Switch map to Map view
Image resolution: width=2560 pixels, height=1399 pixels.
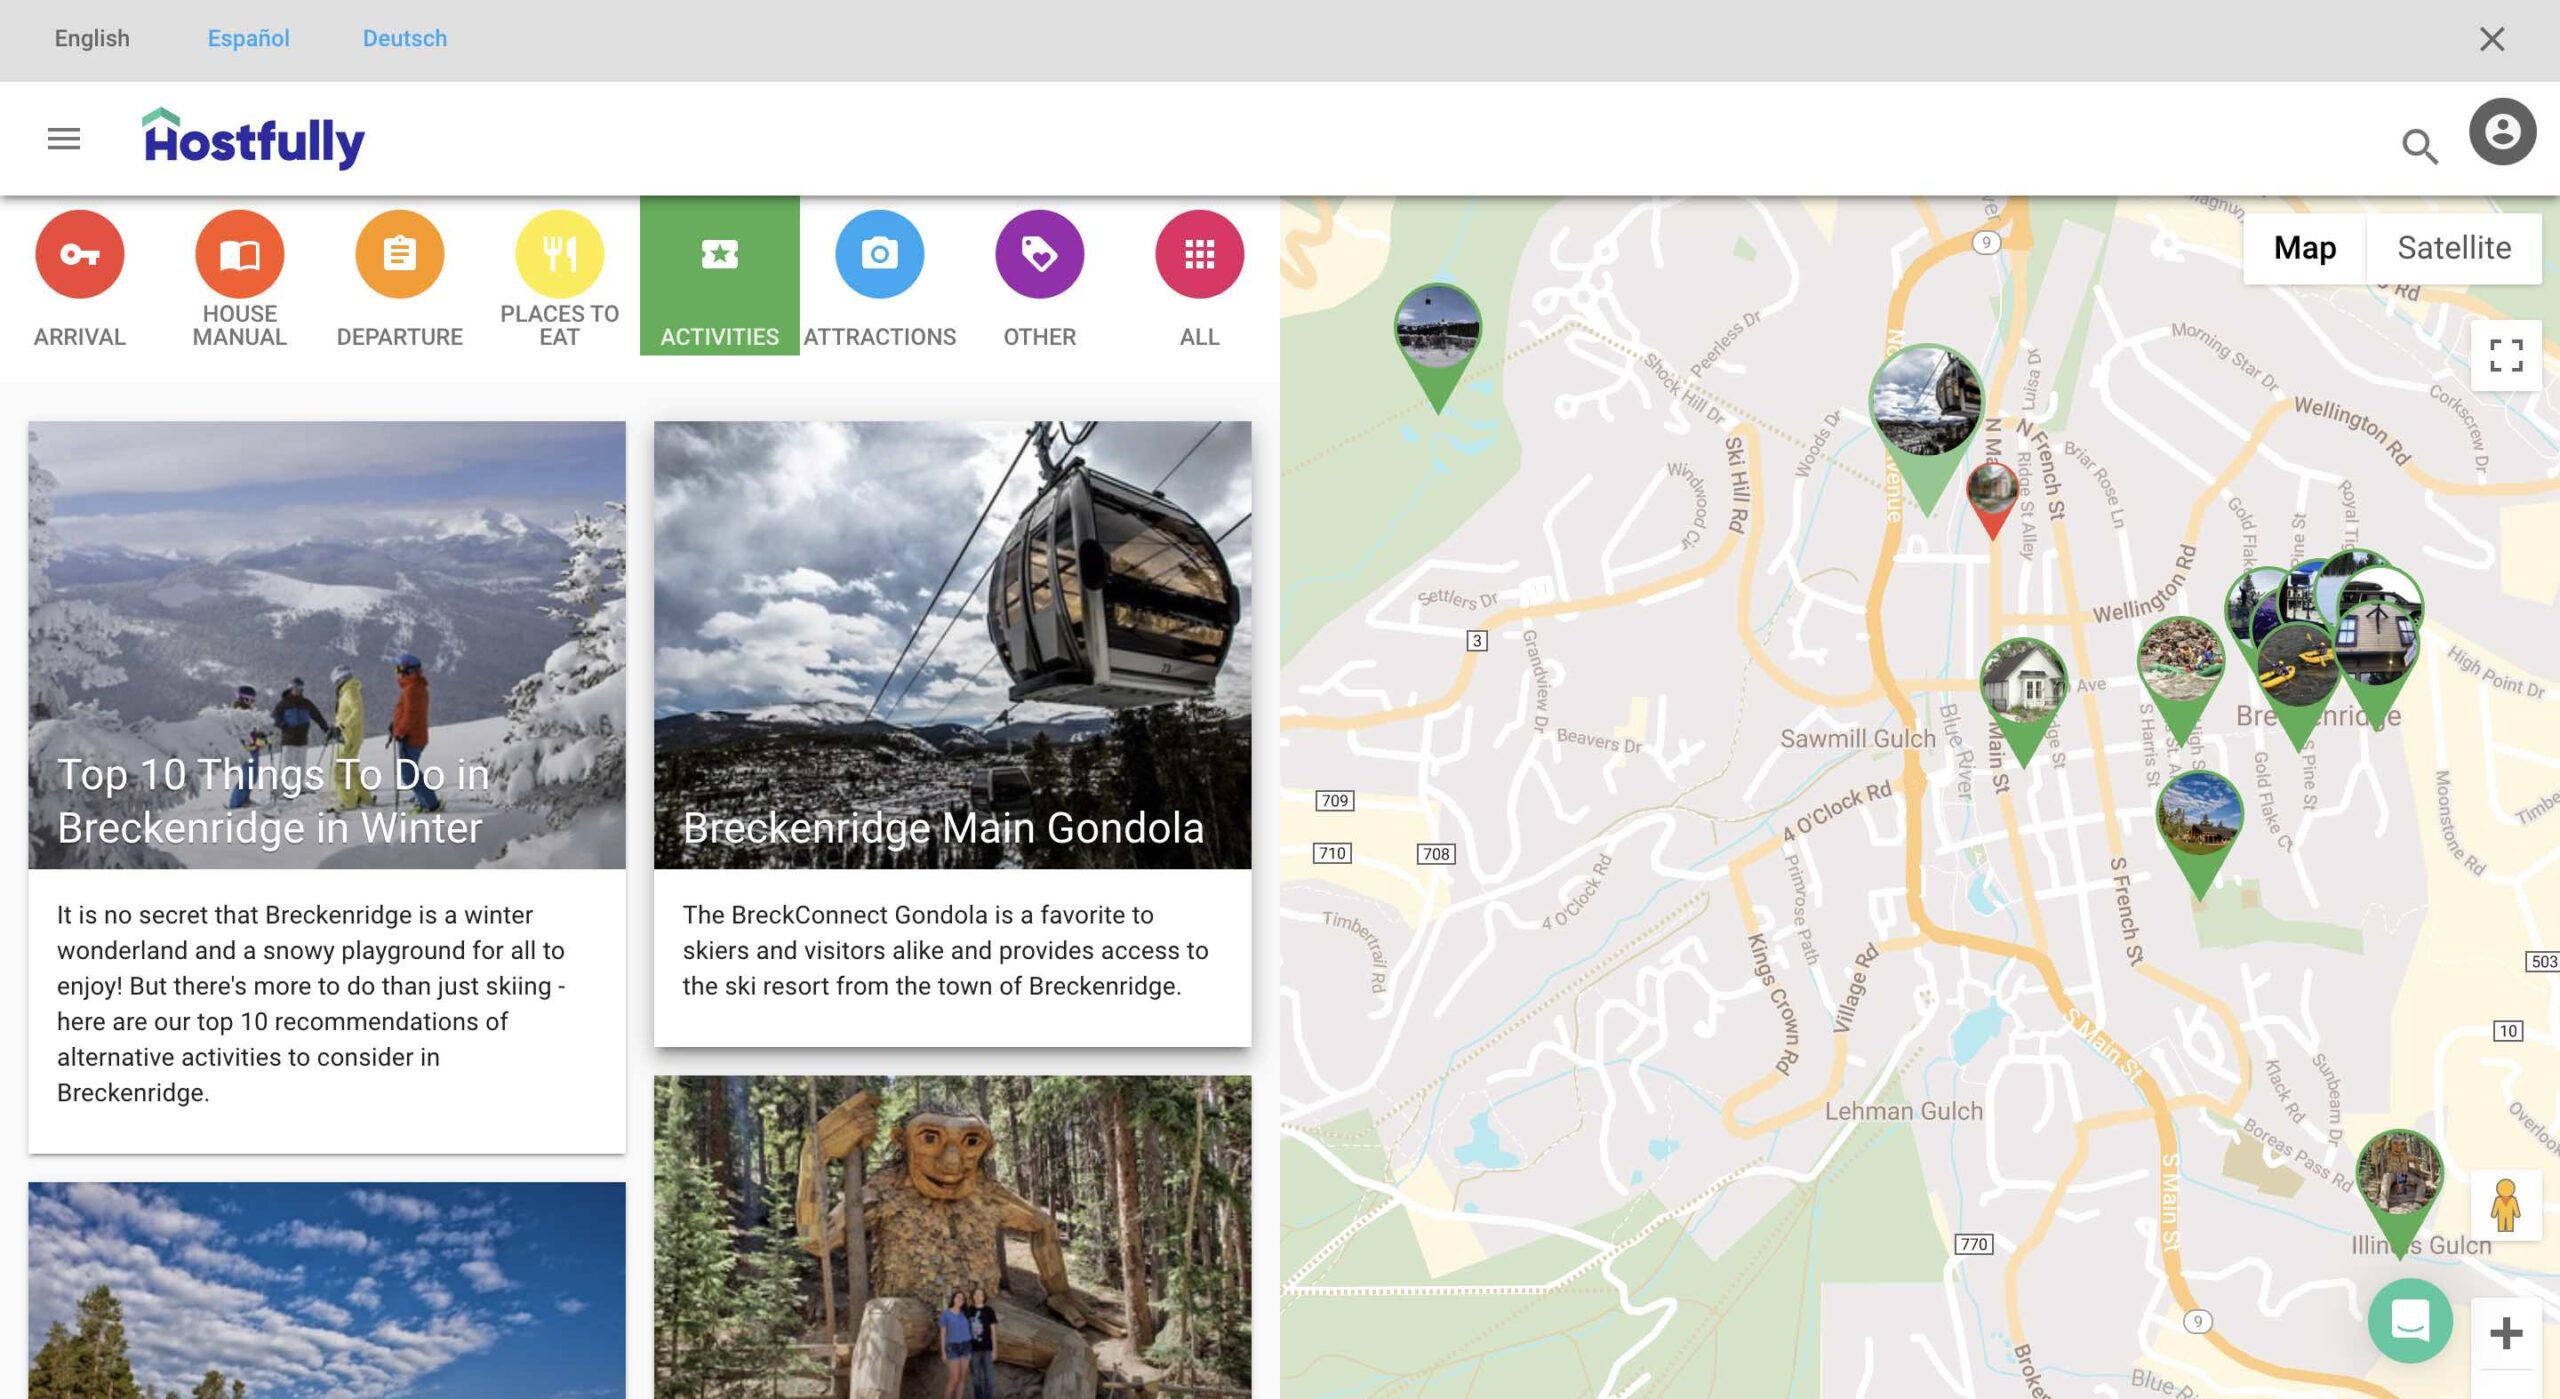pos(2305,248)
